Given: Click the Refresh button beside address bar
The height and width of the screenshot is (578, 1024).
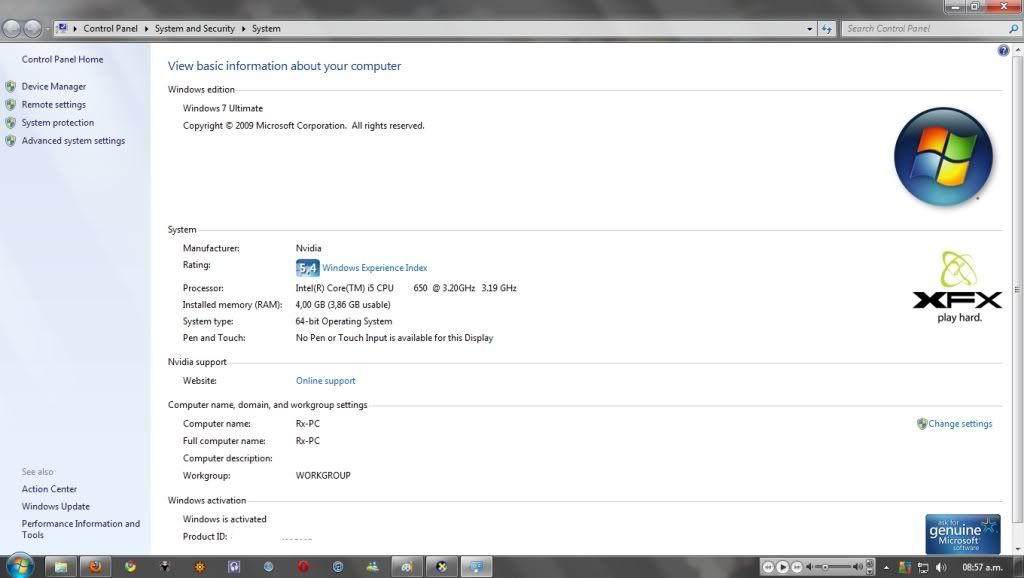Looking at the screenshot, I should click(x=827, y=29).
